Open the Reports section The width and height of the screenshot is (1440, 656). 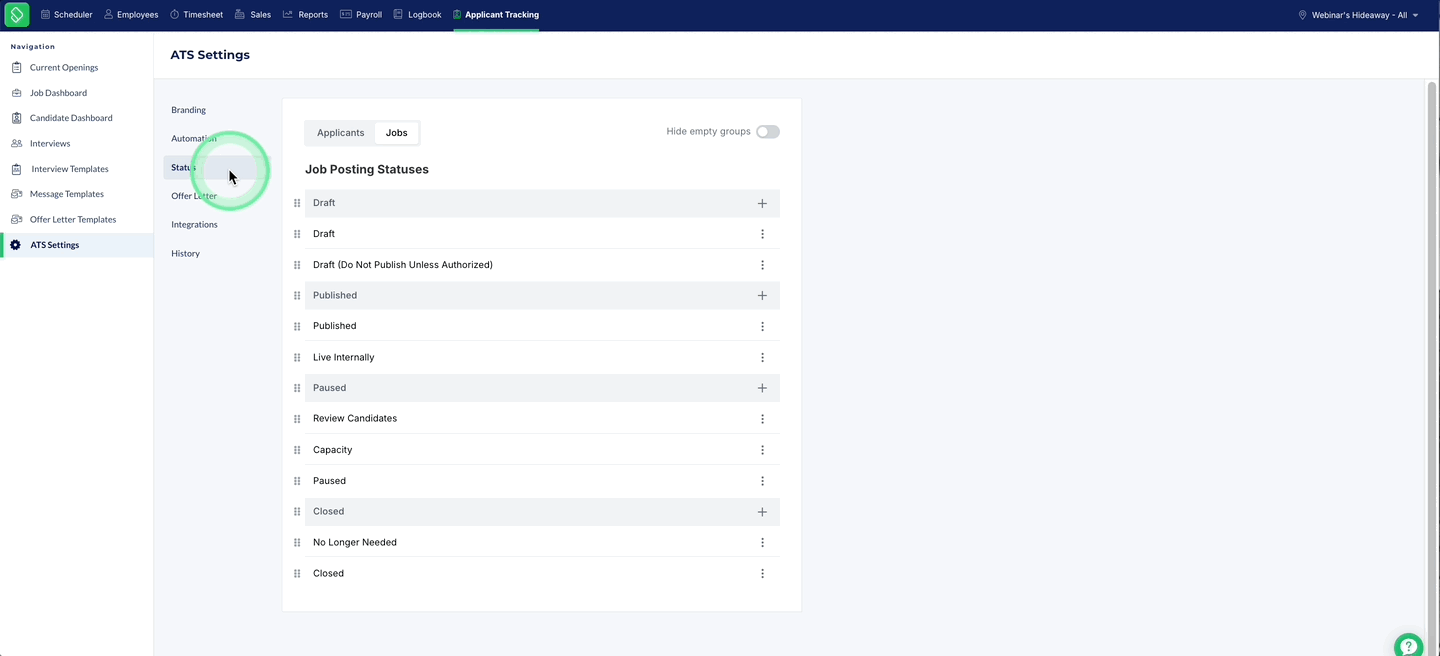(x=305, y=15)
